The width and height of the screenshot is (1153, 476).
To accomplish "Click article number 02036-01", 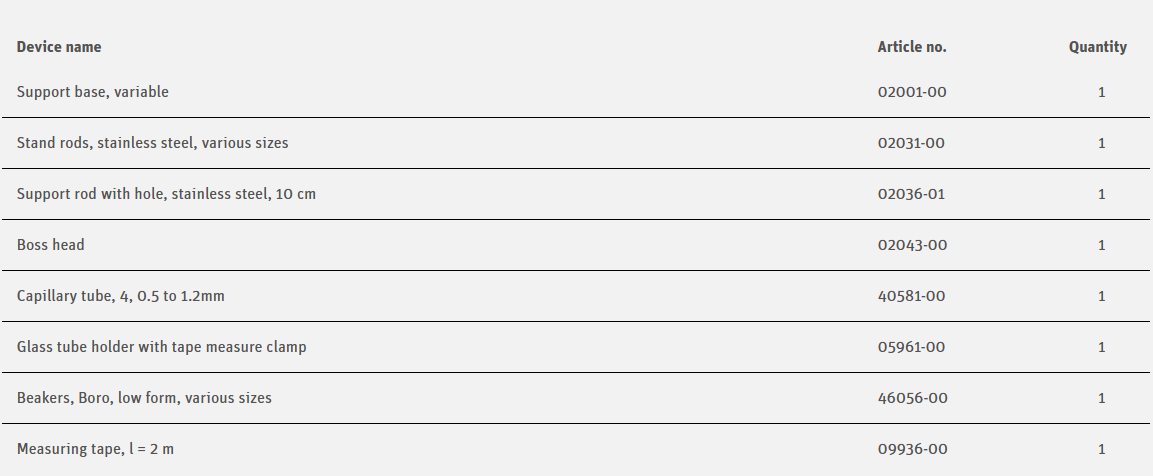I will pos(911,194).
